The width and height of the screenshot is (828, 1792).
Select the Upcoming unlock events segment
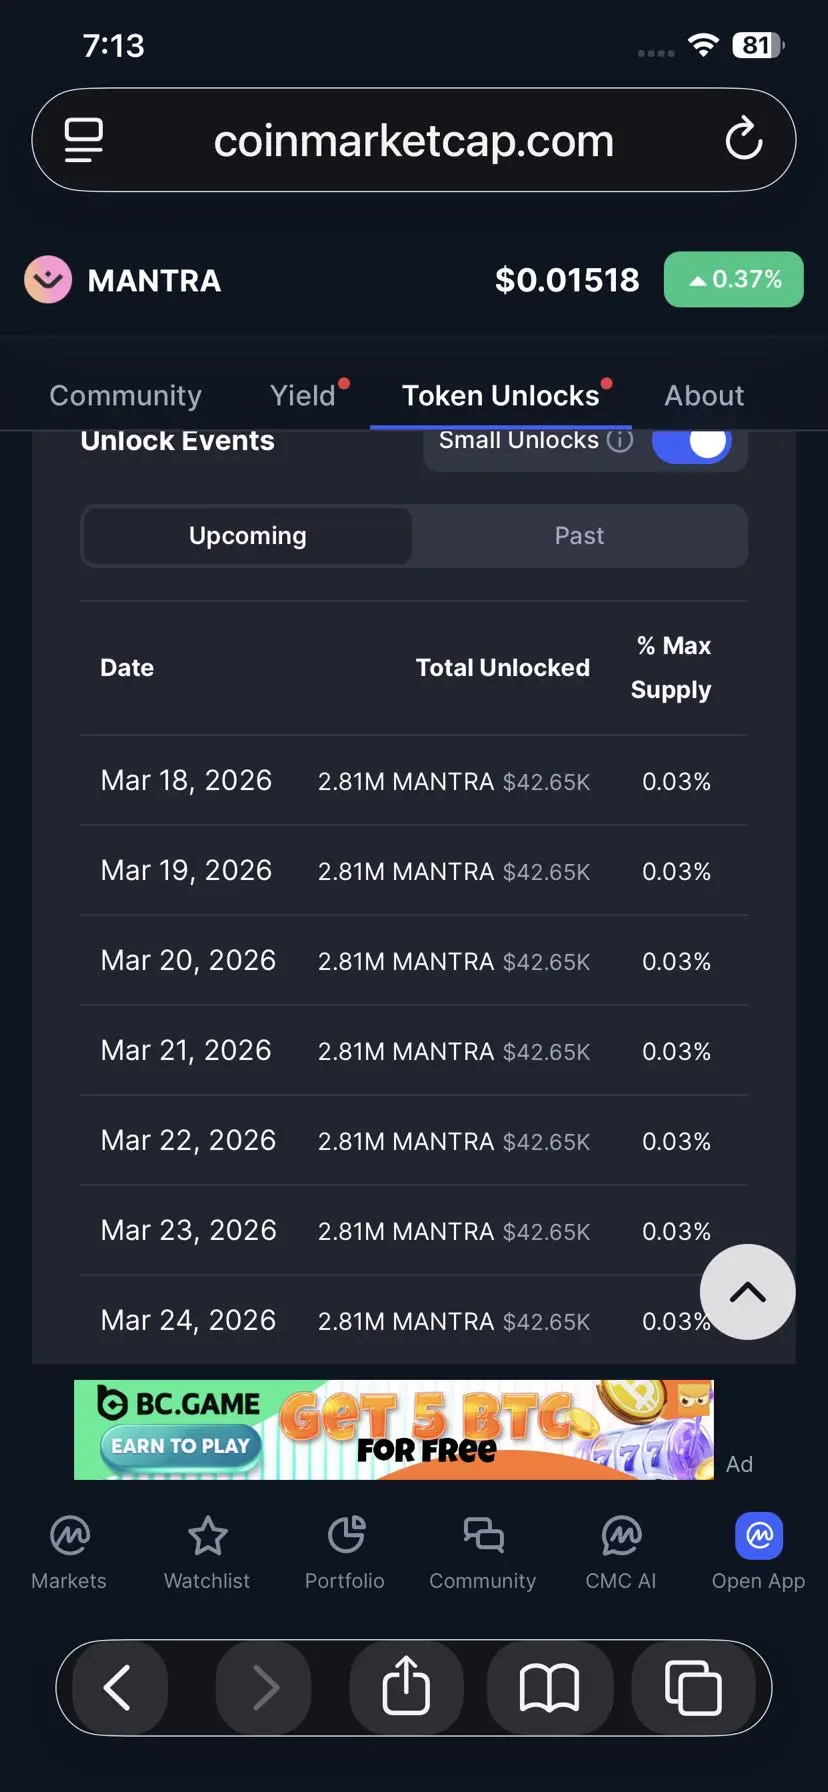click(247, 536)
